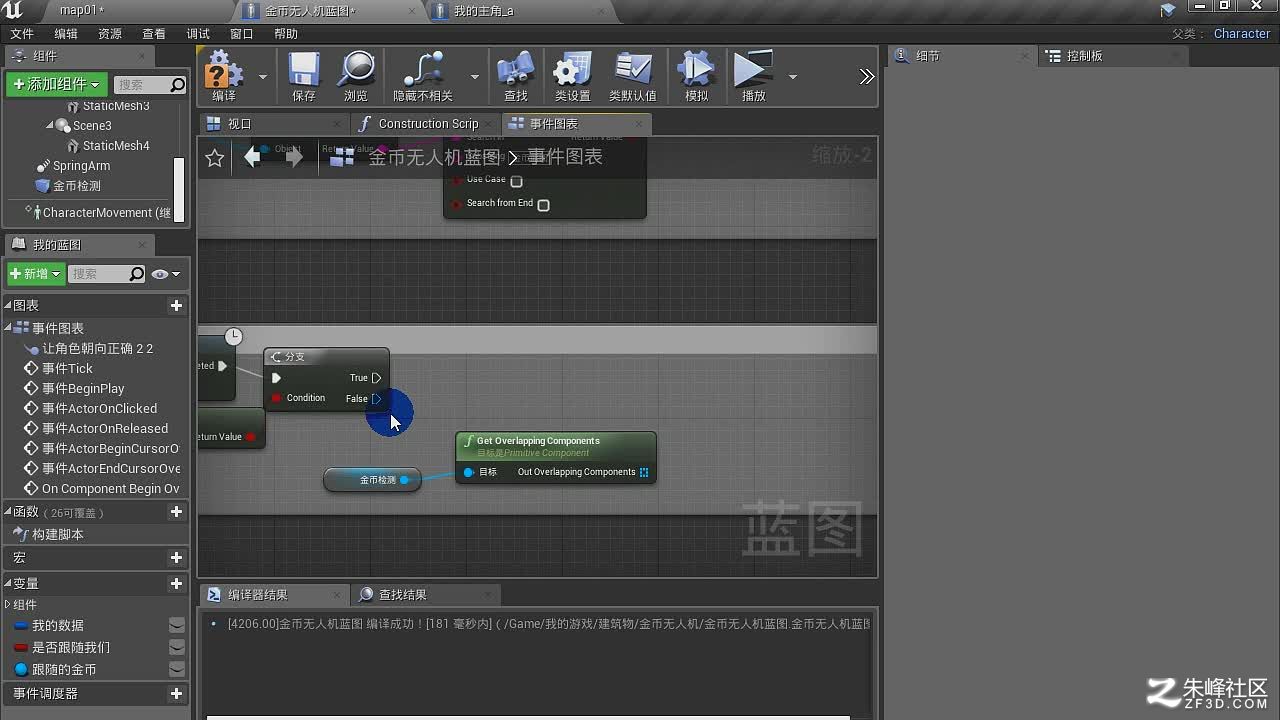Switch to the Construction Script tab
This screenshot has height=720, width=1280.
(x=428, y=124)
